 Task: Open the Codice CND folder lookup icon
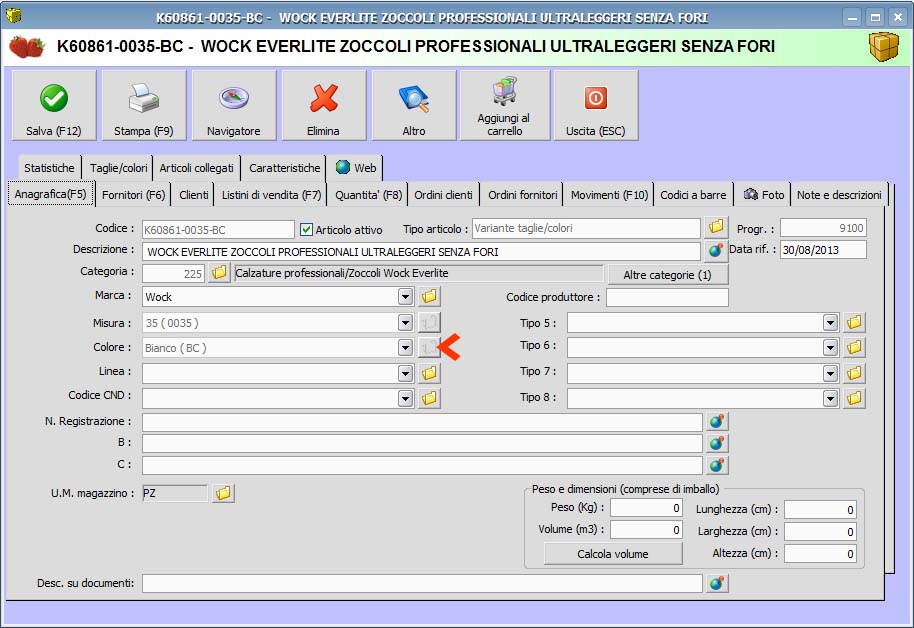[429, 398]
